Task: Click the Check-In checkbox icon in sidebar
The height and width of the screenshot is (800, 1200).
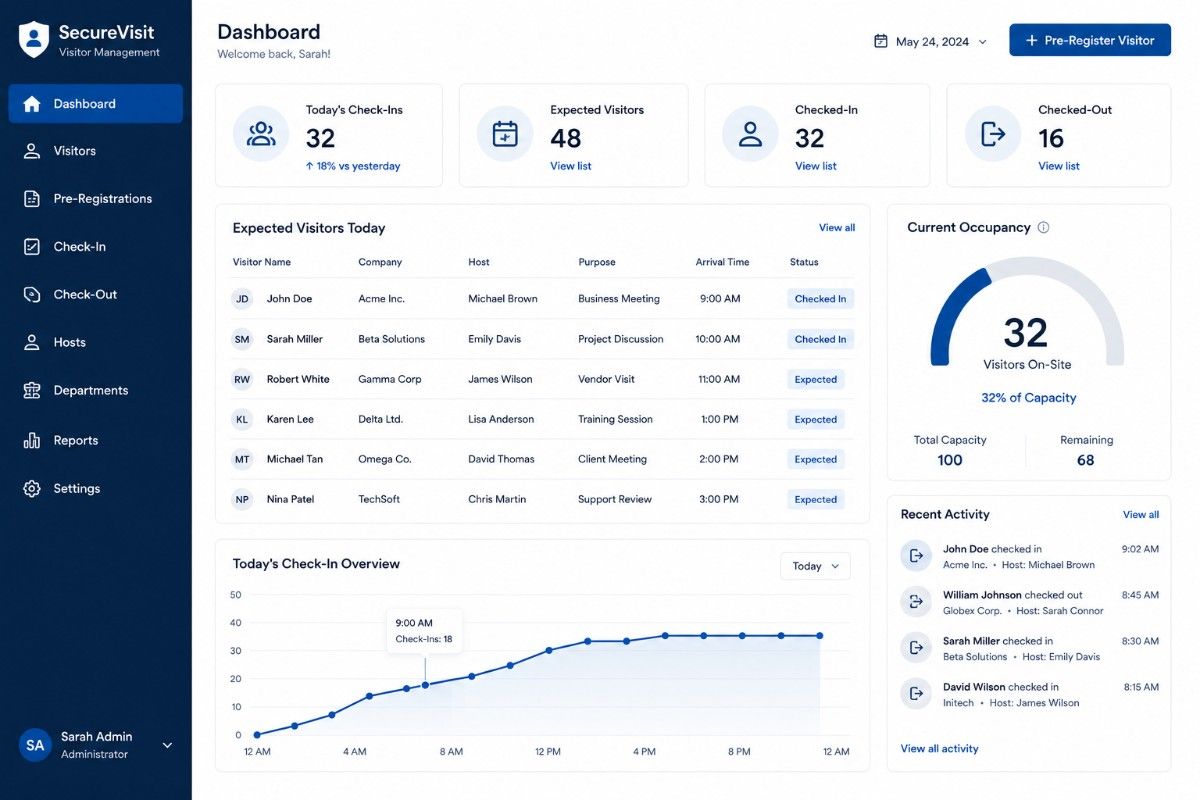Action: [x=32, y=247]
